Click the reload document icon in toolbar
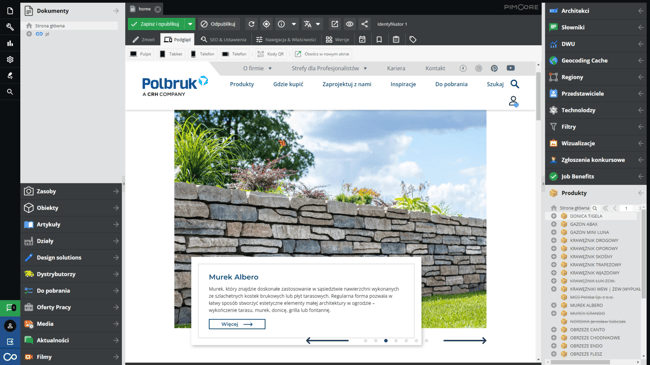 pos(251,24)
